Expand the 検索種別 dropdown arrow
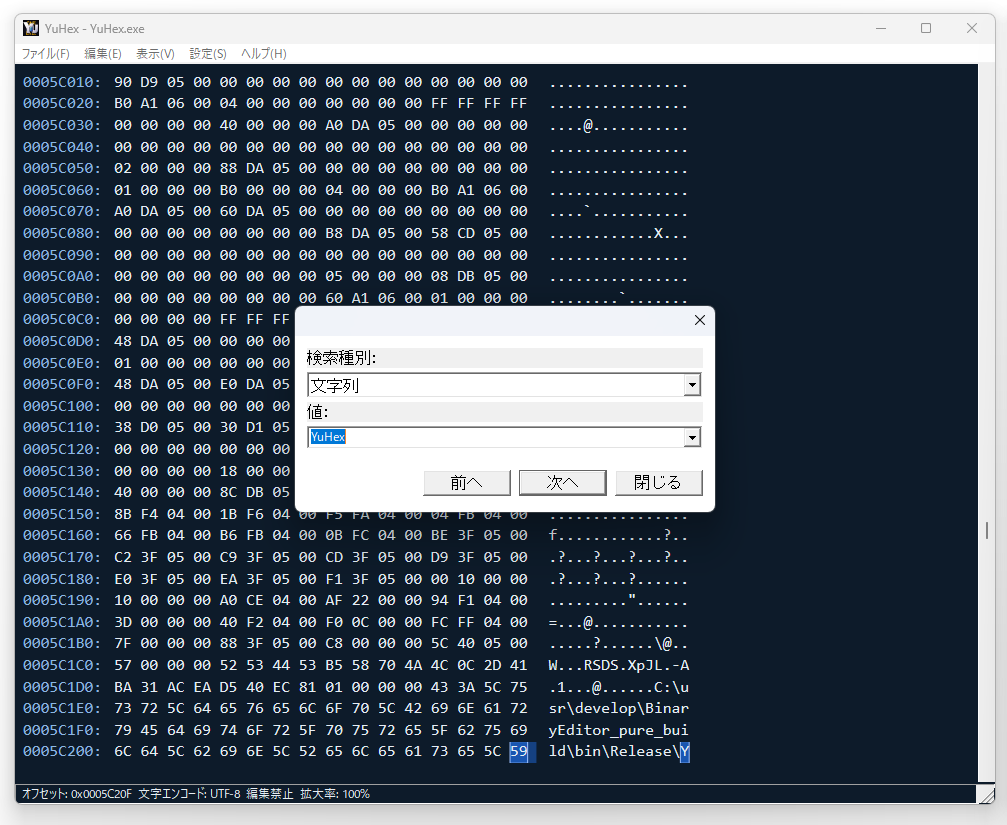This screenshot has width=1007, height=825. (x=692, y=385)
